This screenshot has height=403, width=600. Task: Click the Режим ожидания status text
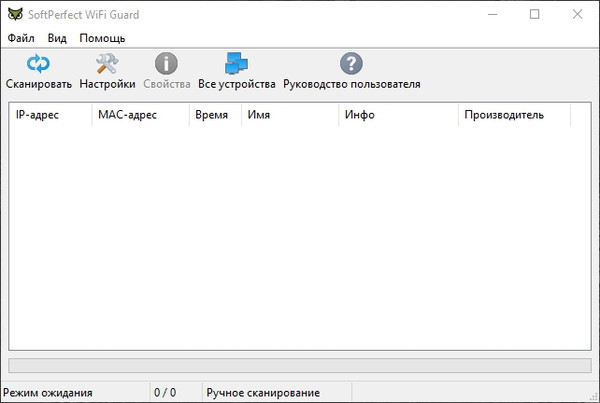(49, 392)
